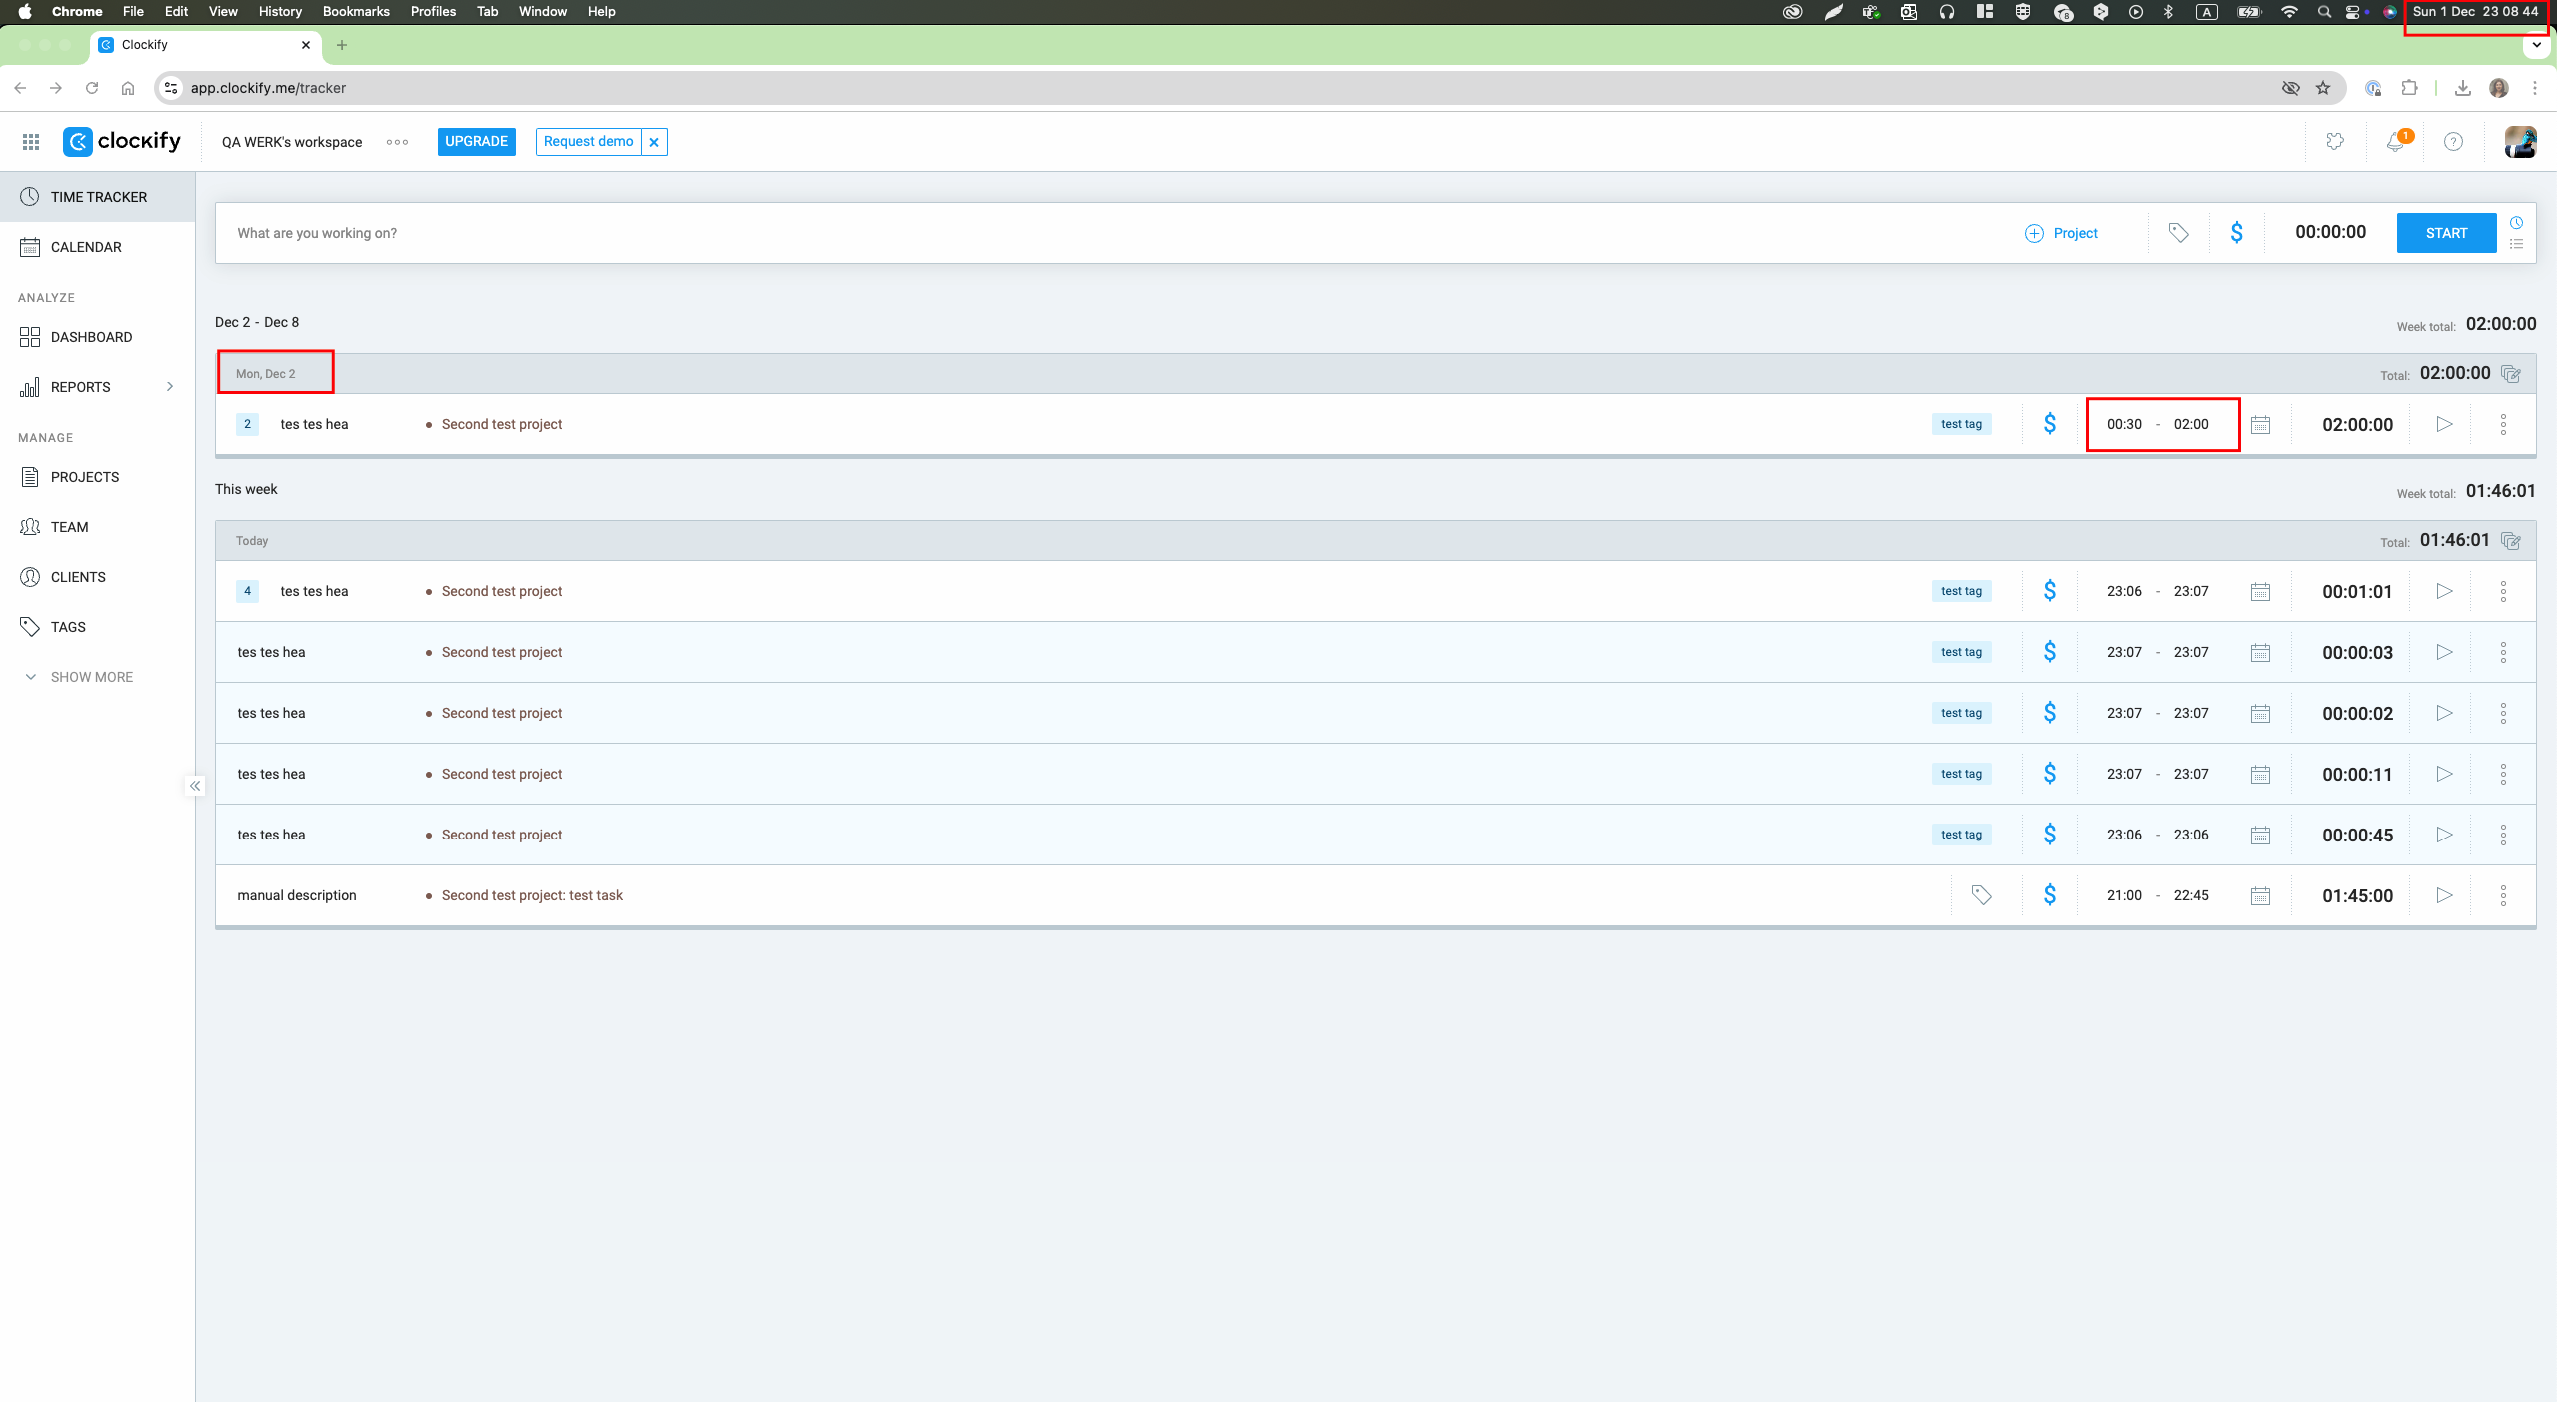Expand the REPORTS submenu chevron

[x=170, y=387]
